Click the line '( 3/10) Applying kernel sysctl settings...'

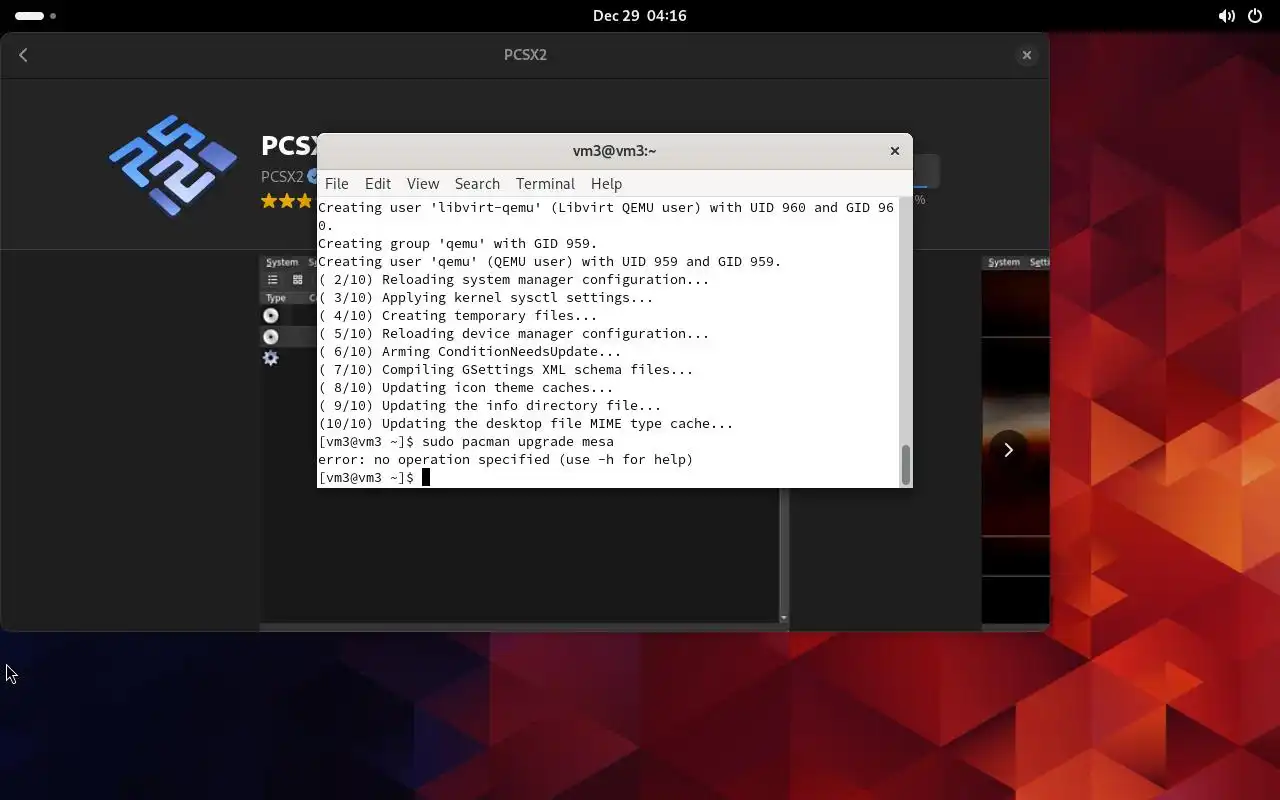(x=486, y=297)
